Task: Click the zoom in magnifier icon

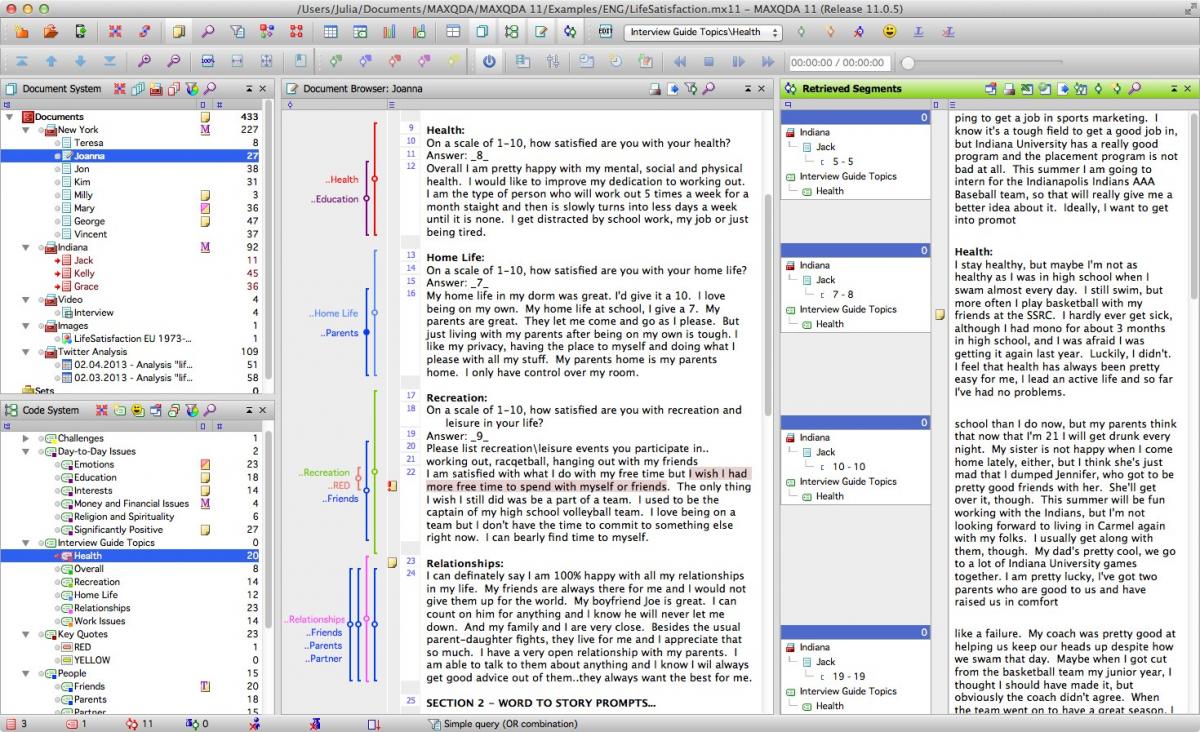Action: (144, 61)
